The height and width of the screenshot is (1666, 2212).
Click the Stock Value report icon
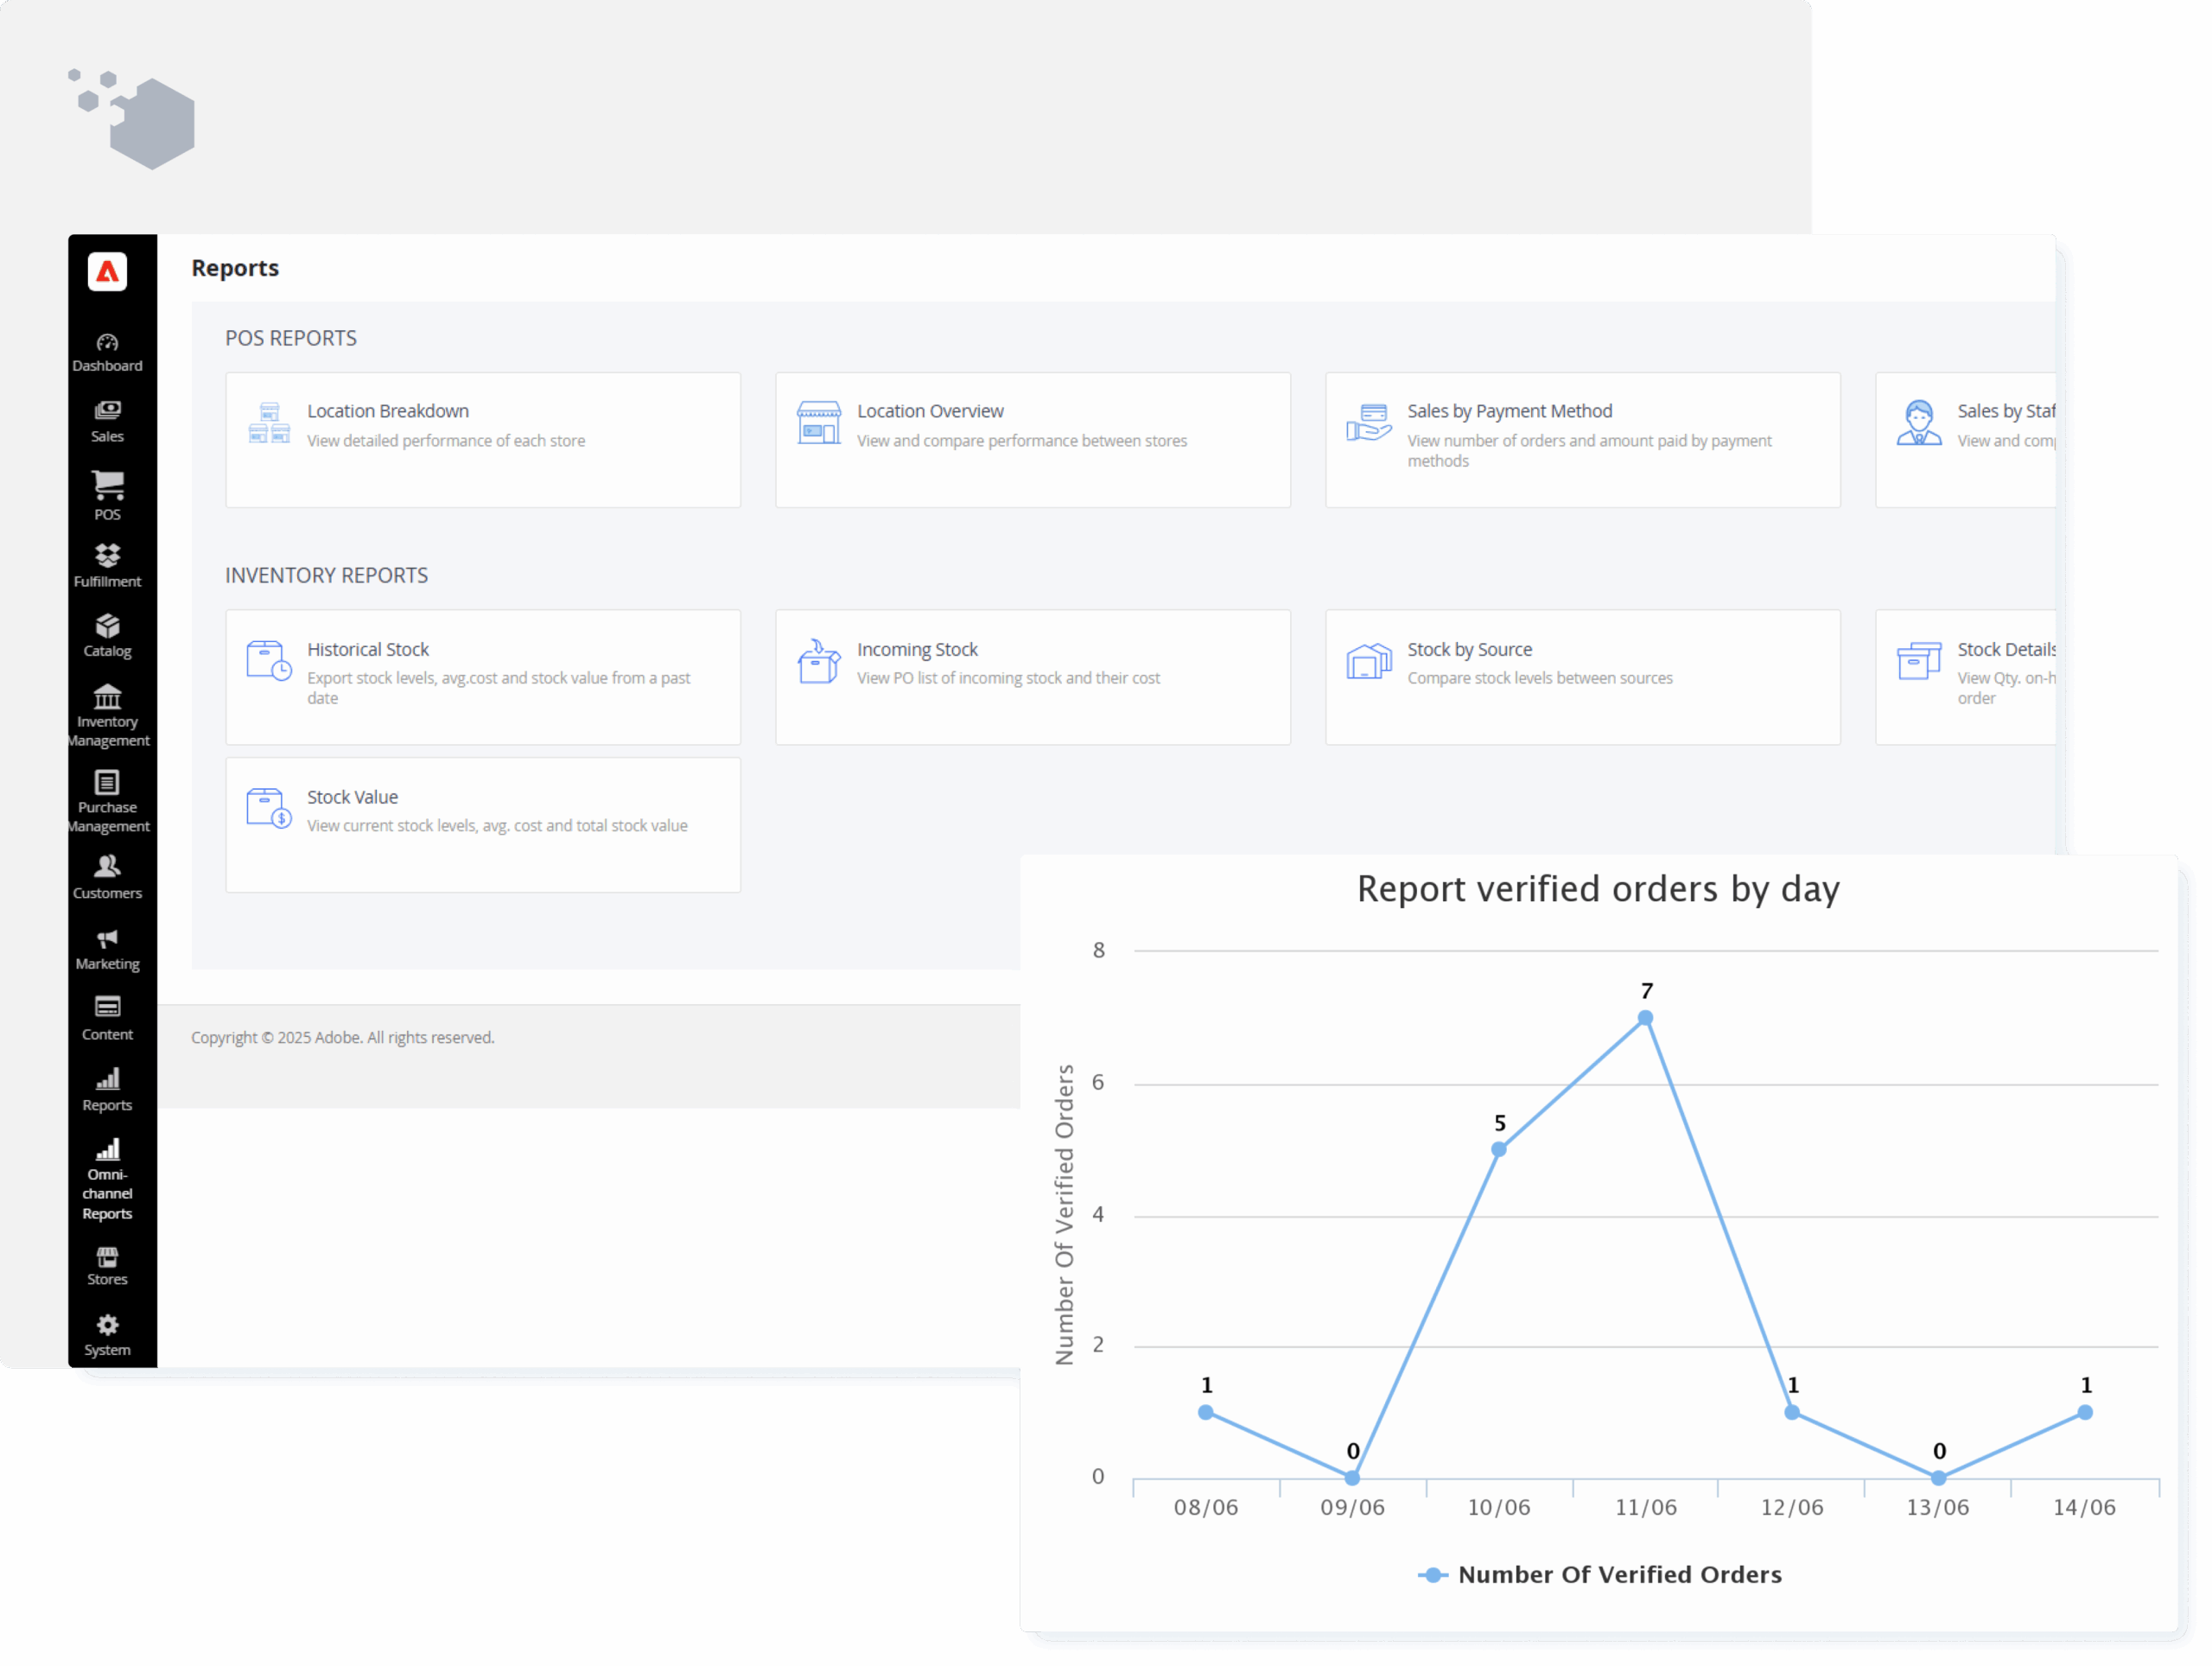[x=269, y=810]
